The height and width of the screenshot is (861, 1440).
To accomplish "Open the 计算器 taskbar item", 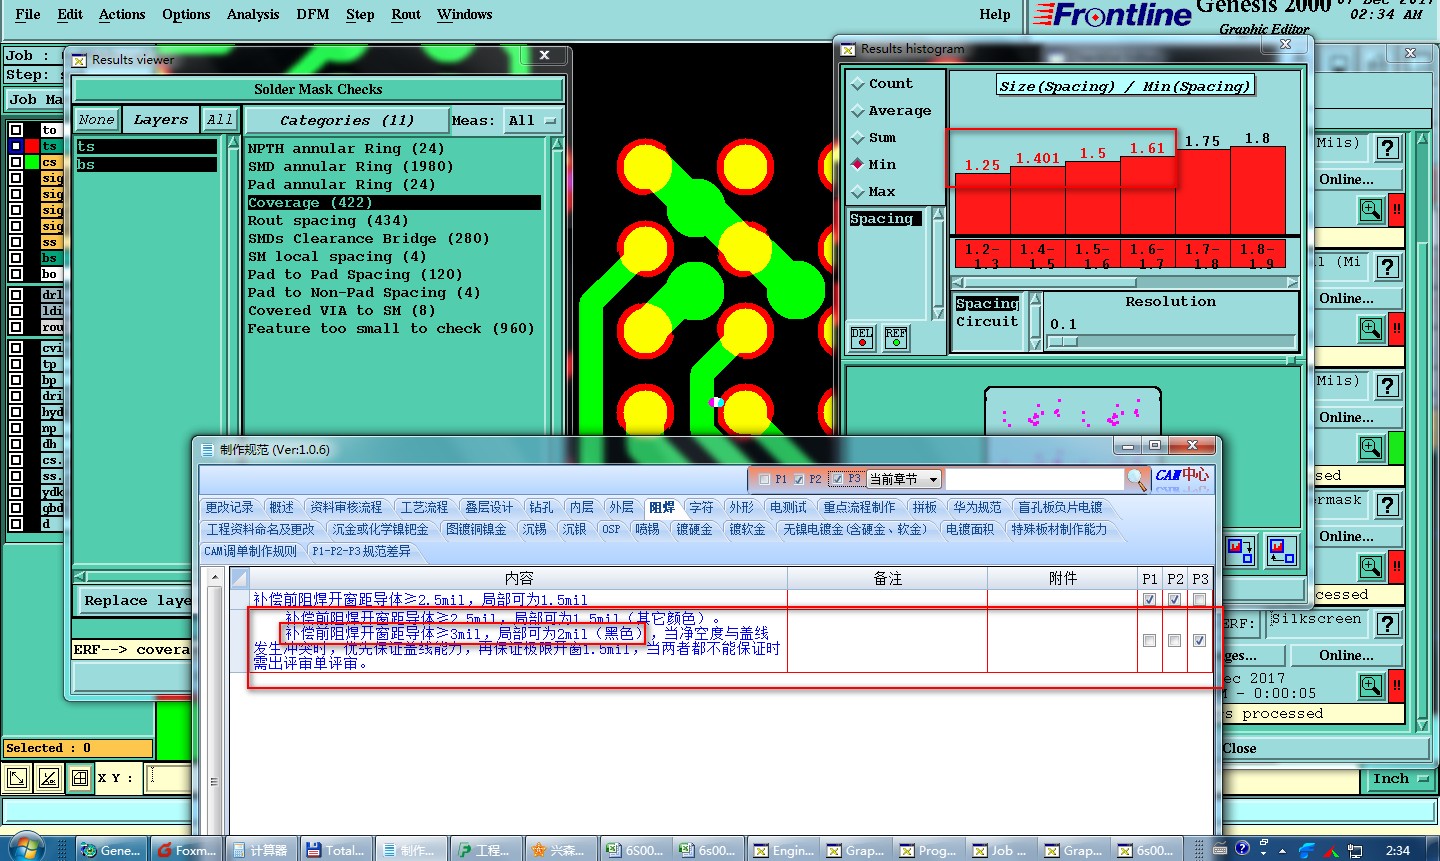I will pos(260,850).
